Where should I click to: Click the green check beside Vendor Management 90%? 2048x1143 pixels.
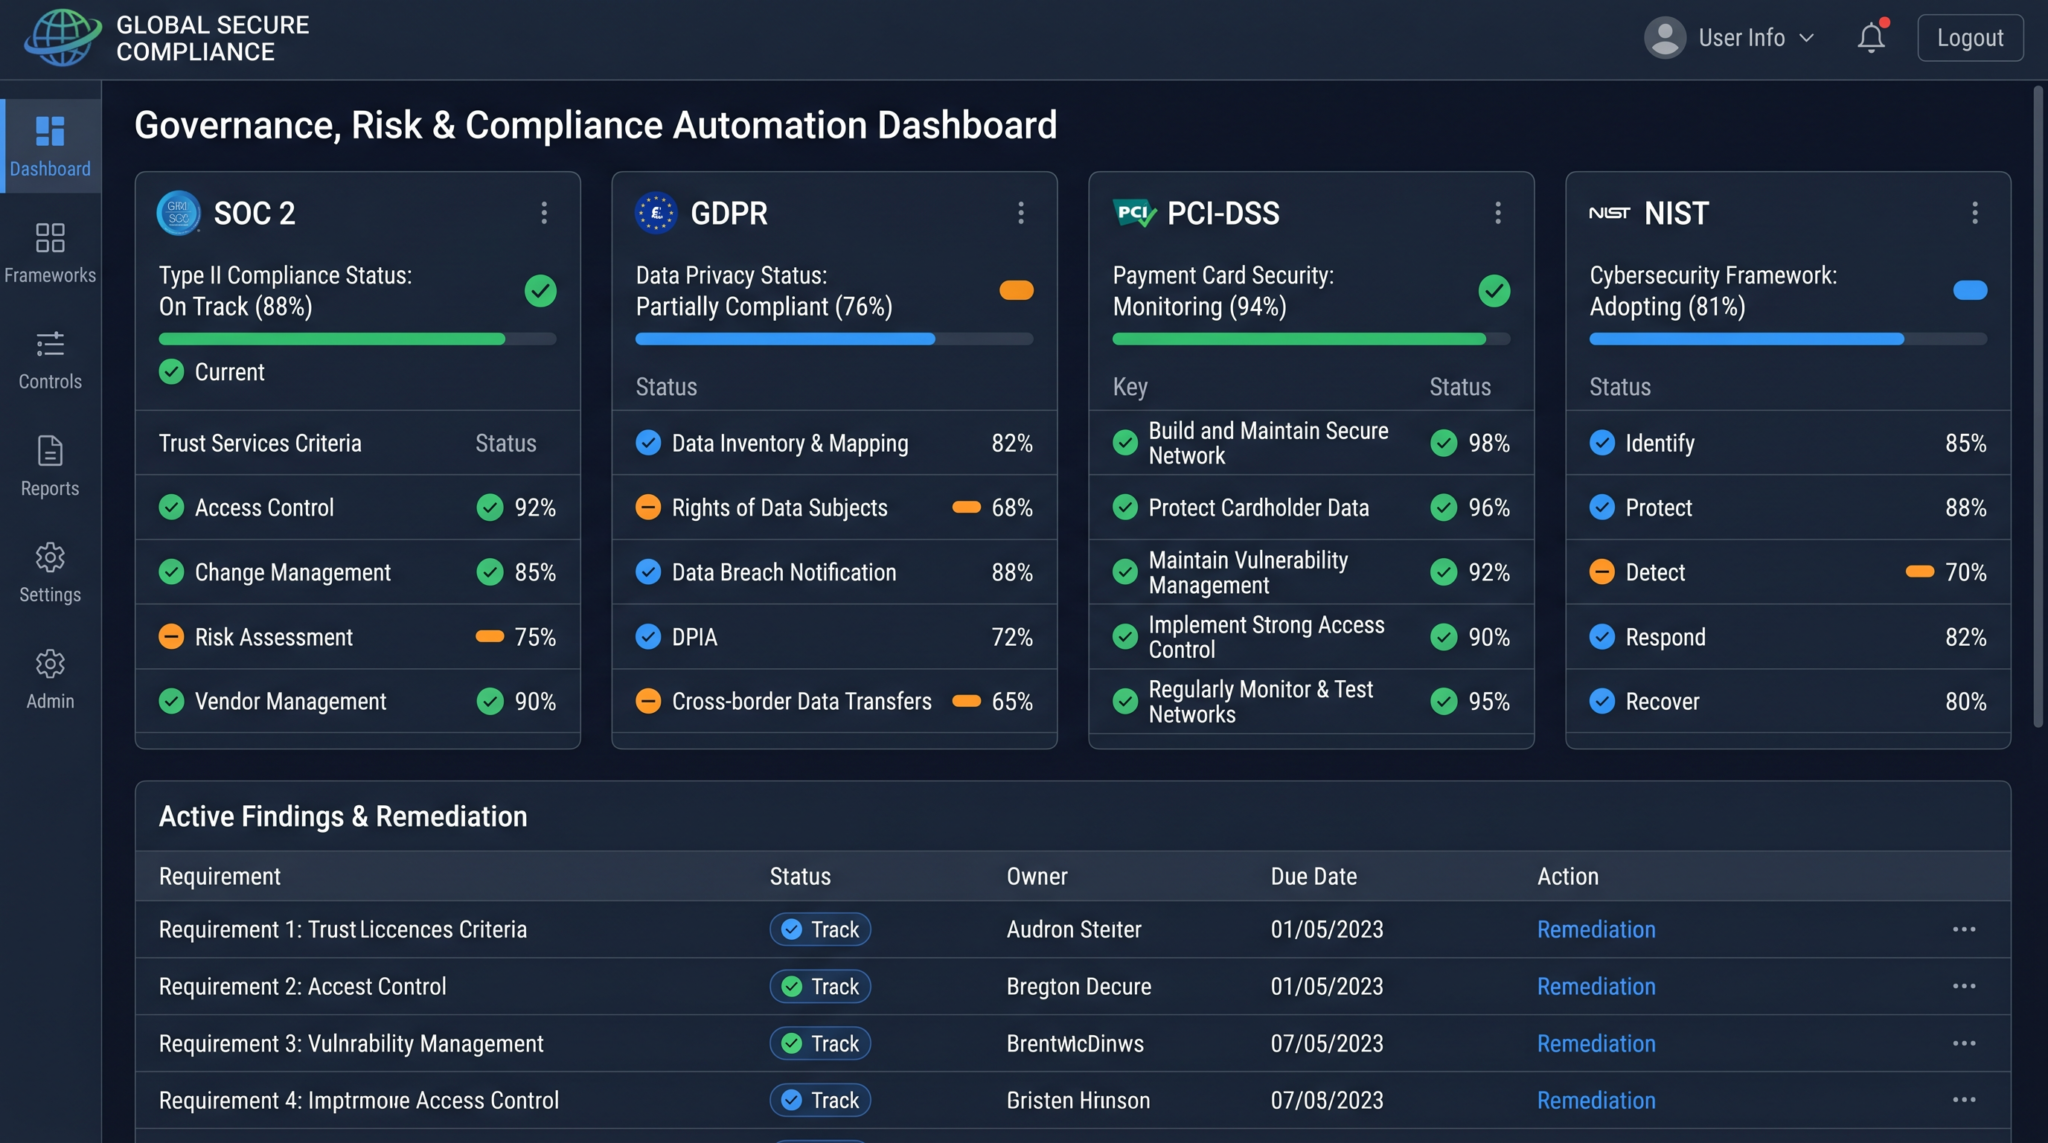(x=490, y=701)
